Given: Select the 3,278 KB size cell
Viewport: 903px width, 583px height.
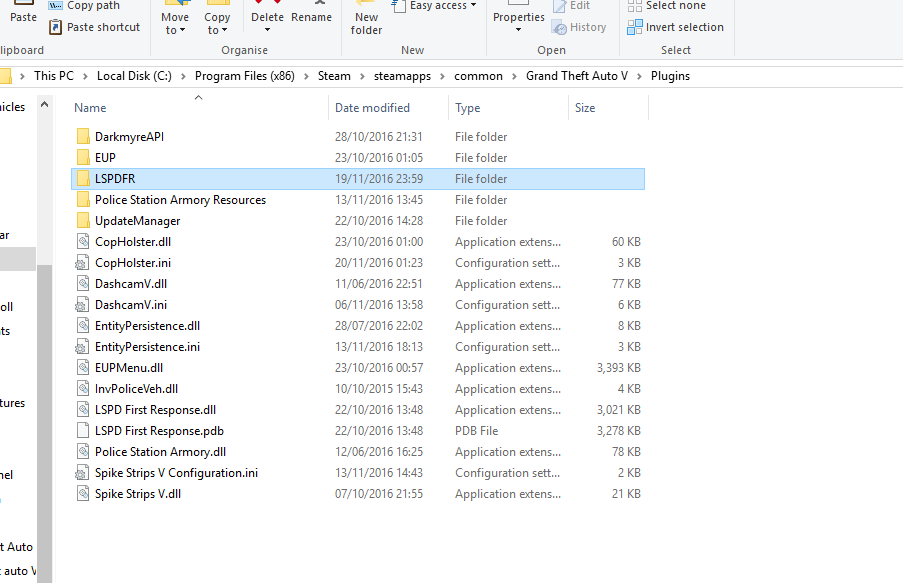Looking at the screenshot, I should pyautogui.click(x=619, y=431).
